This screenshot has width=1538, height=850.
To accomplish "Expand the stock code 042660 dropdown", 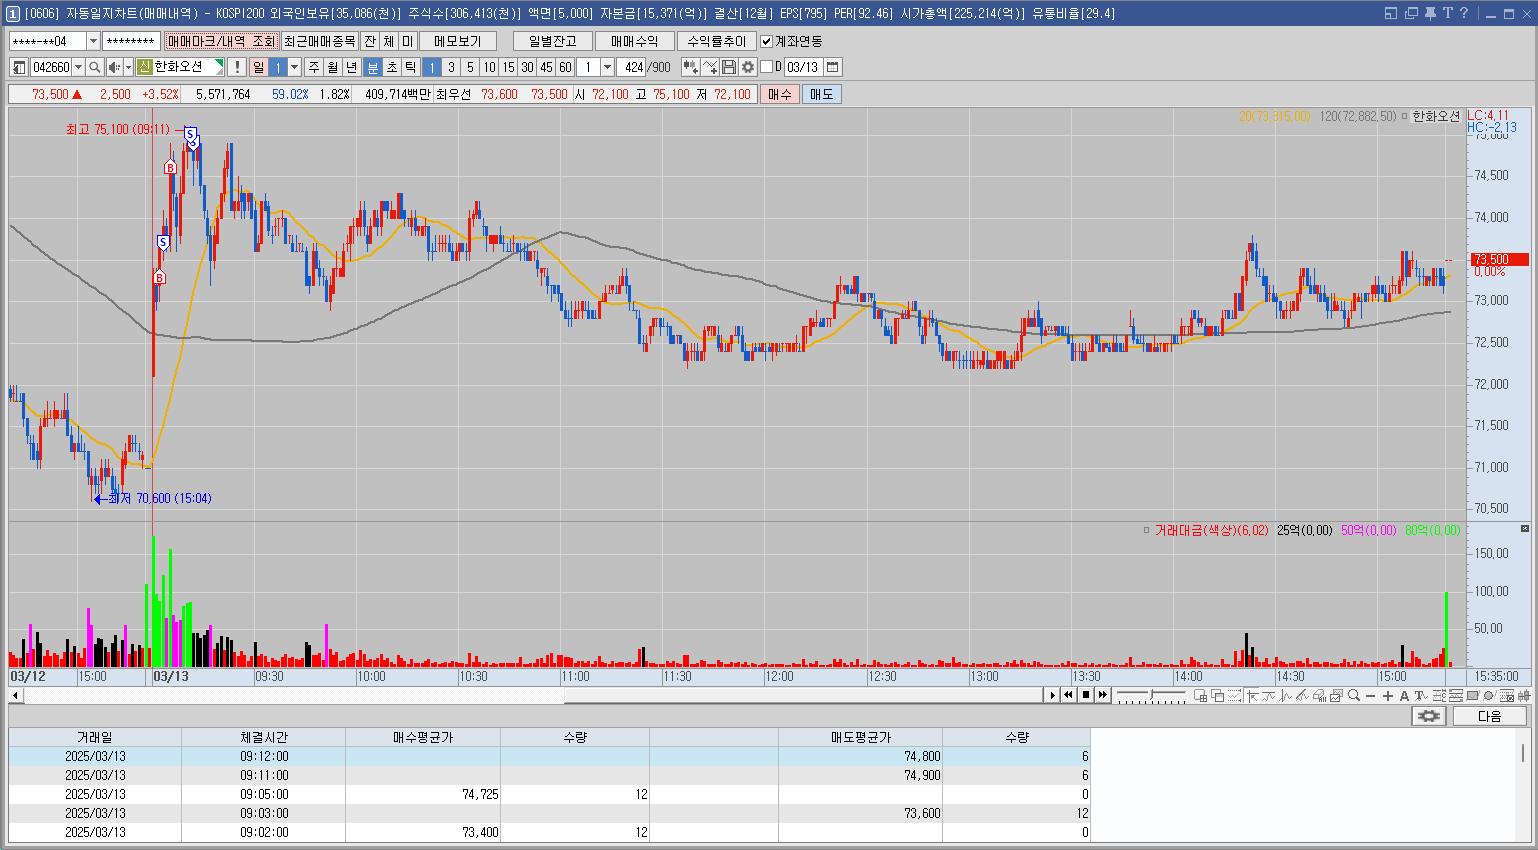I will click(x=78, y=67).
